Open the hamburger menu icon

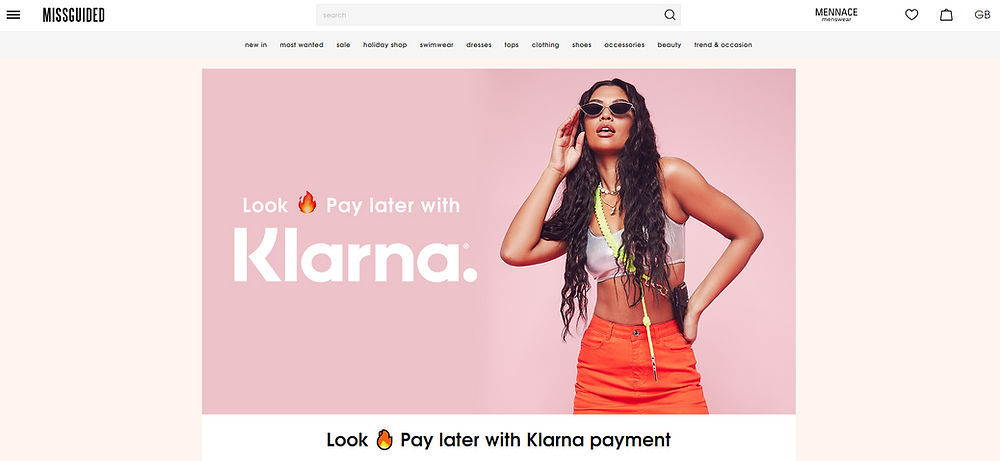click(x=13, y=15)
